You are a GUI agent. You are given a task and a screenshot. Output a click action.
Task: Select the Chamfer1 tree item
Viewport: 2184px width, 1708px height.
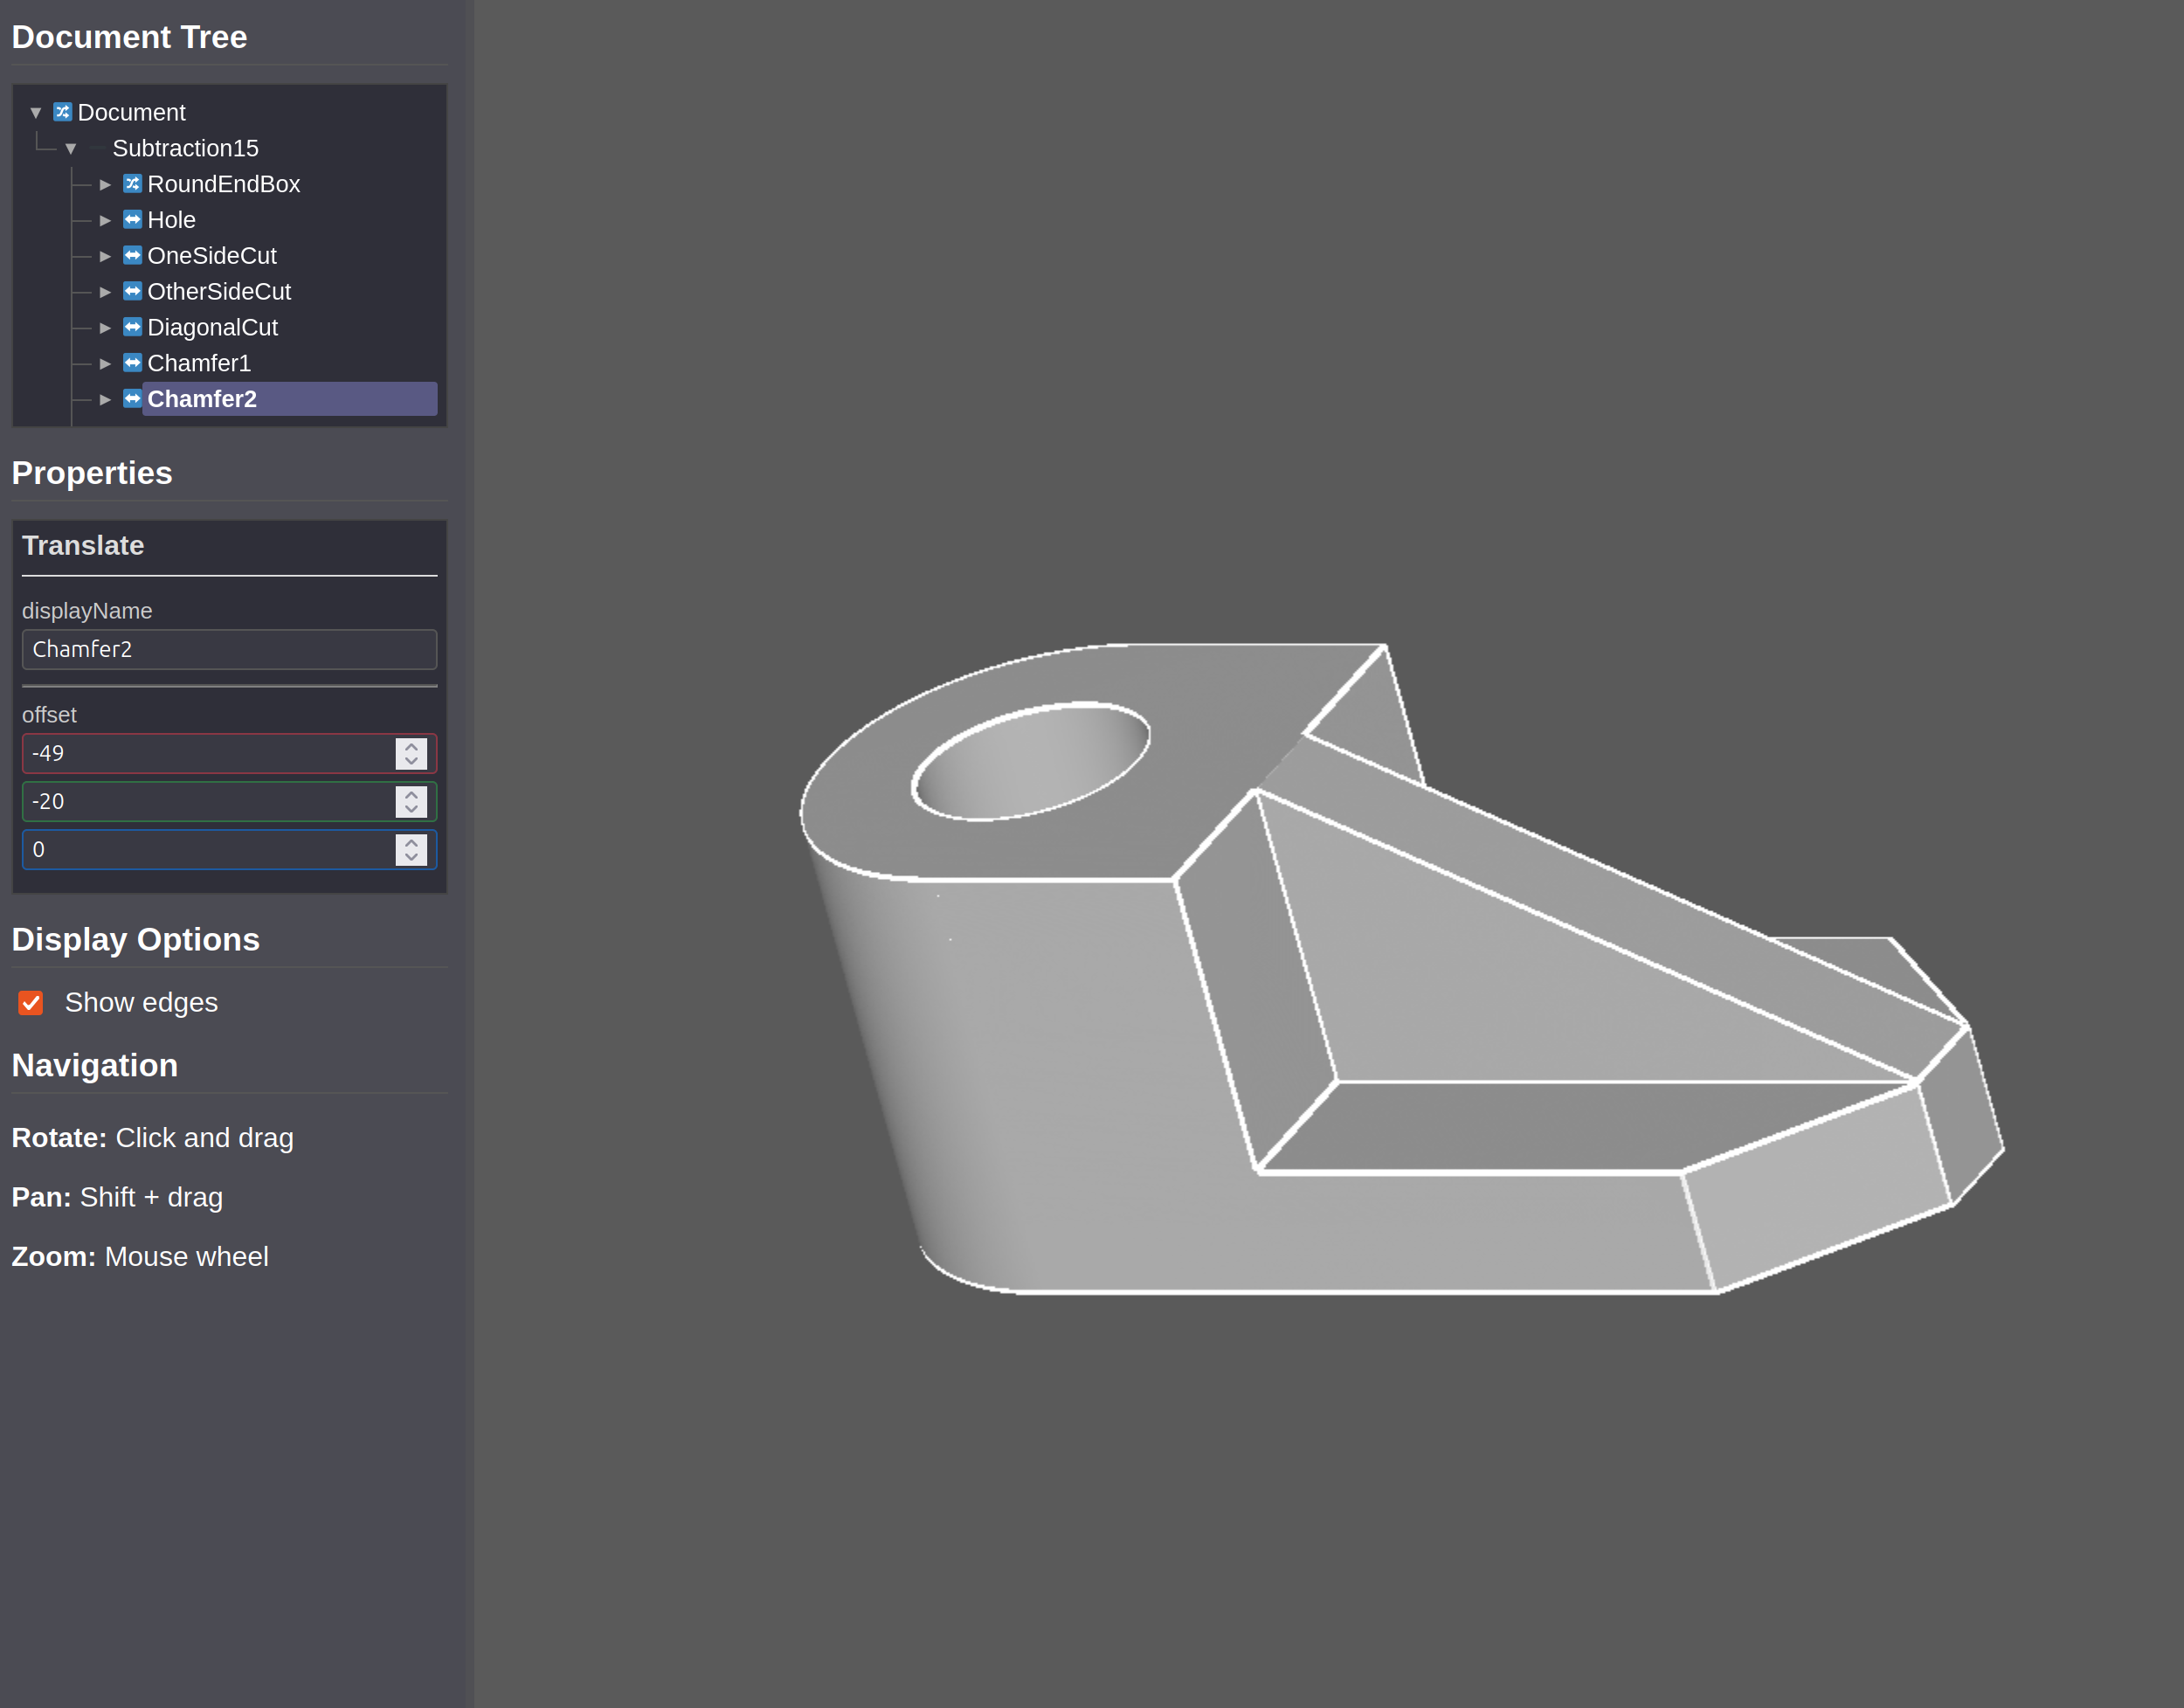coord(199,363)
